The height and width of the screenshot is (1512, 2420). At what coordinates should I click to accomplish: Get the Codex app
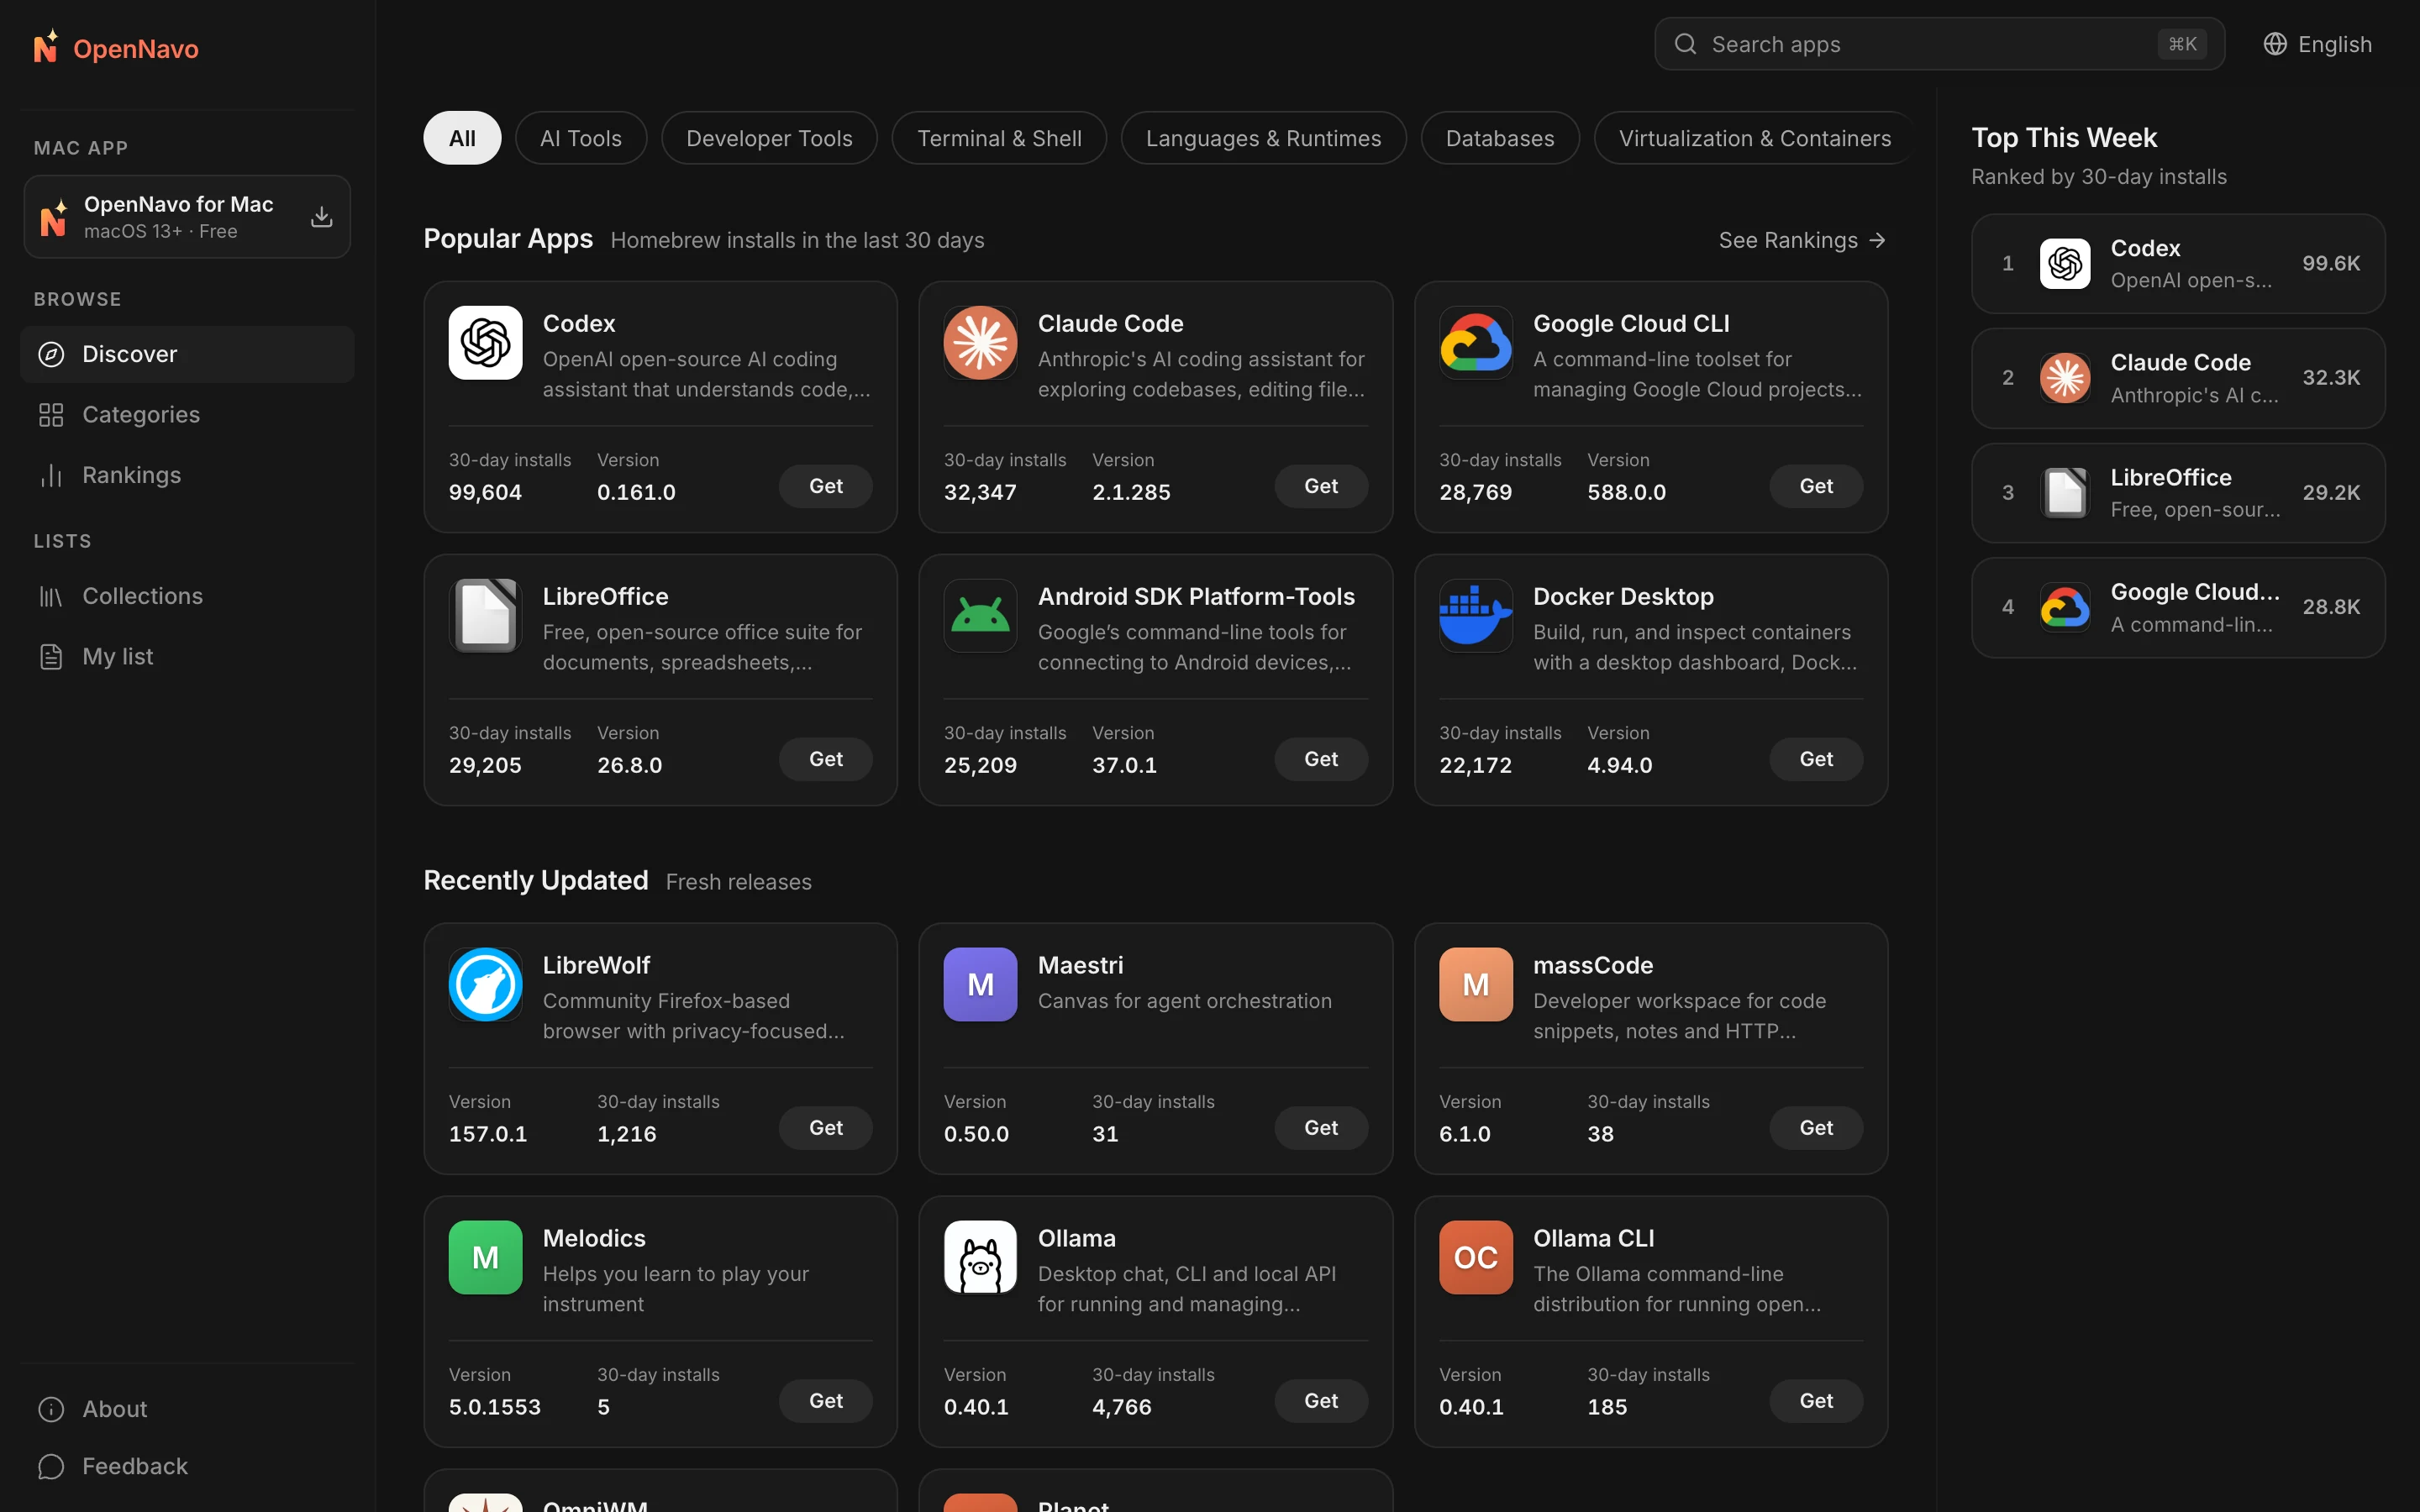[x=825, y=486]
